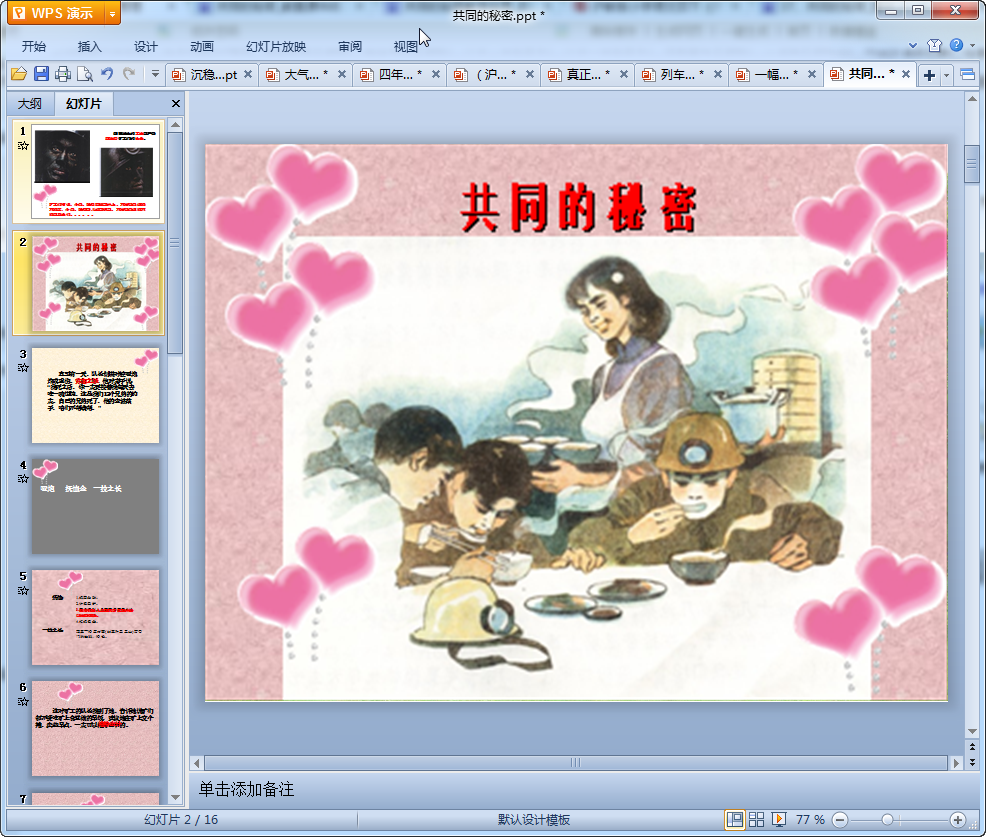Expand the quick access toolbar dropdown
The image size is (986, 837).
coord(155,74)
